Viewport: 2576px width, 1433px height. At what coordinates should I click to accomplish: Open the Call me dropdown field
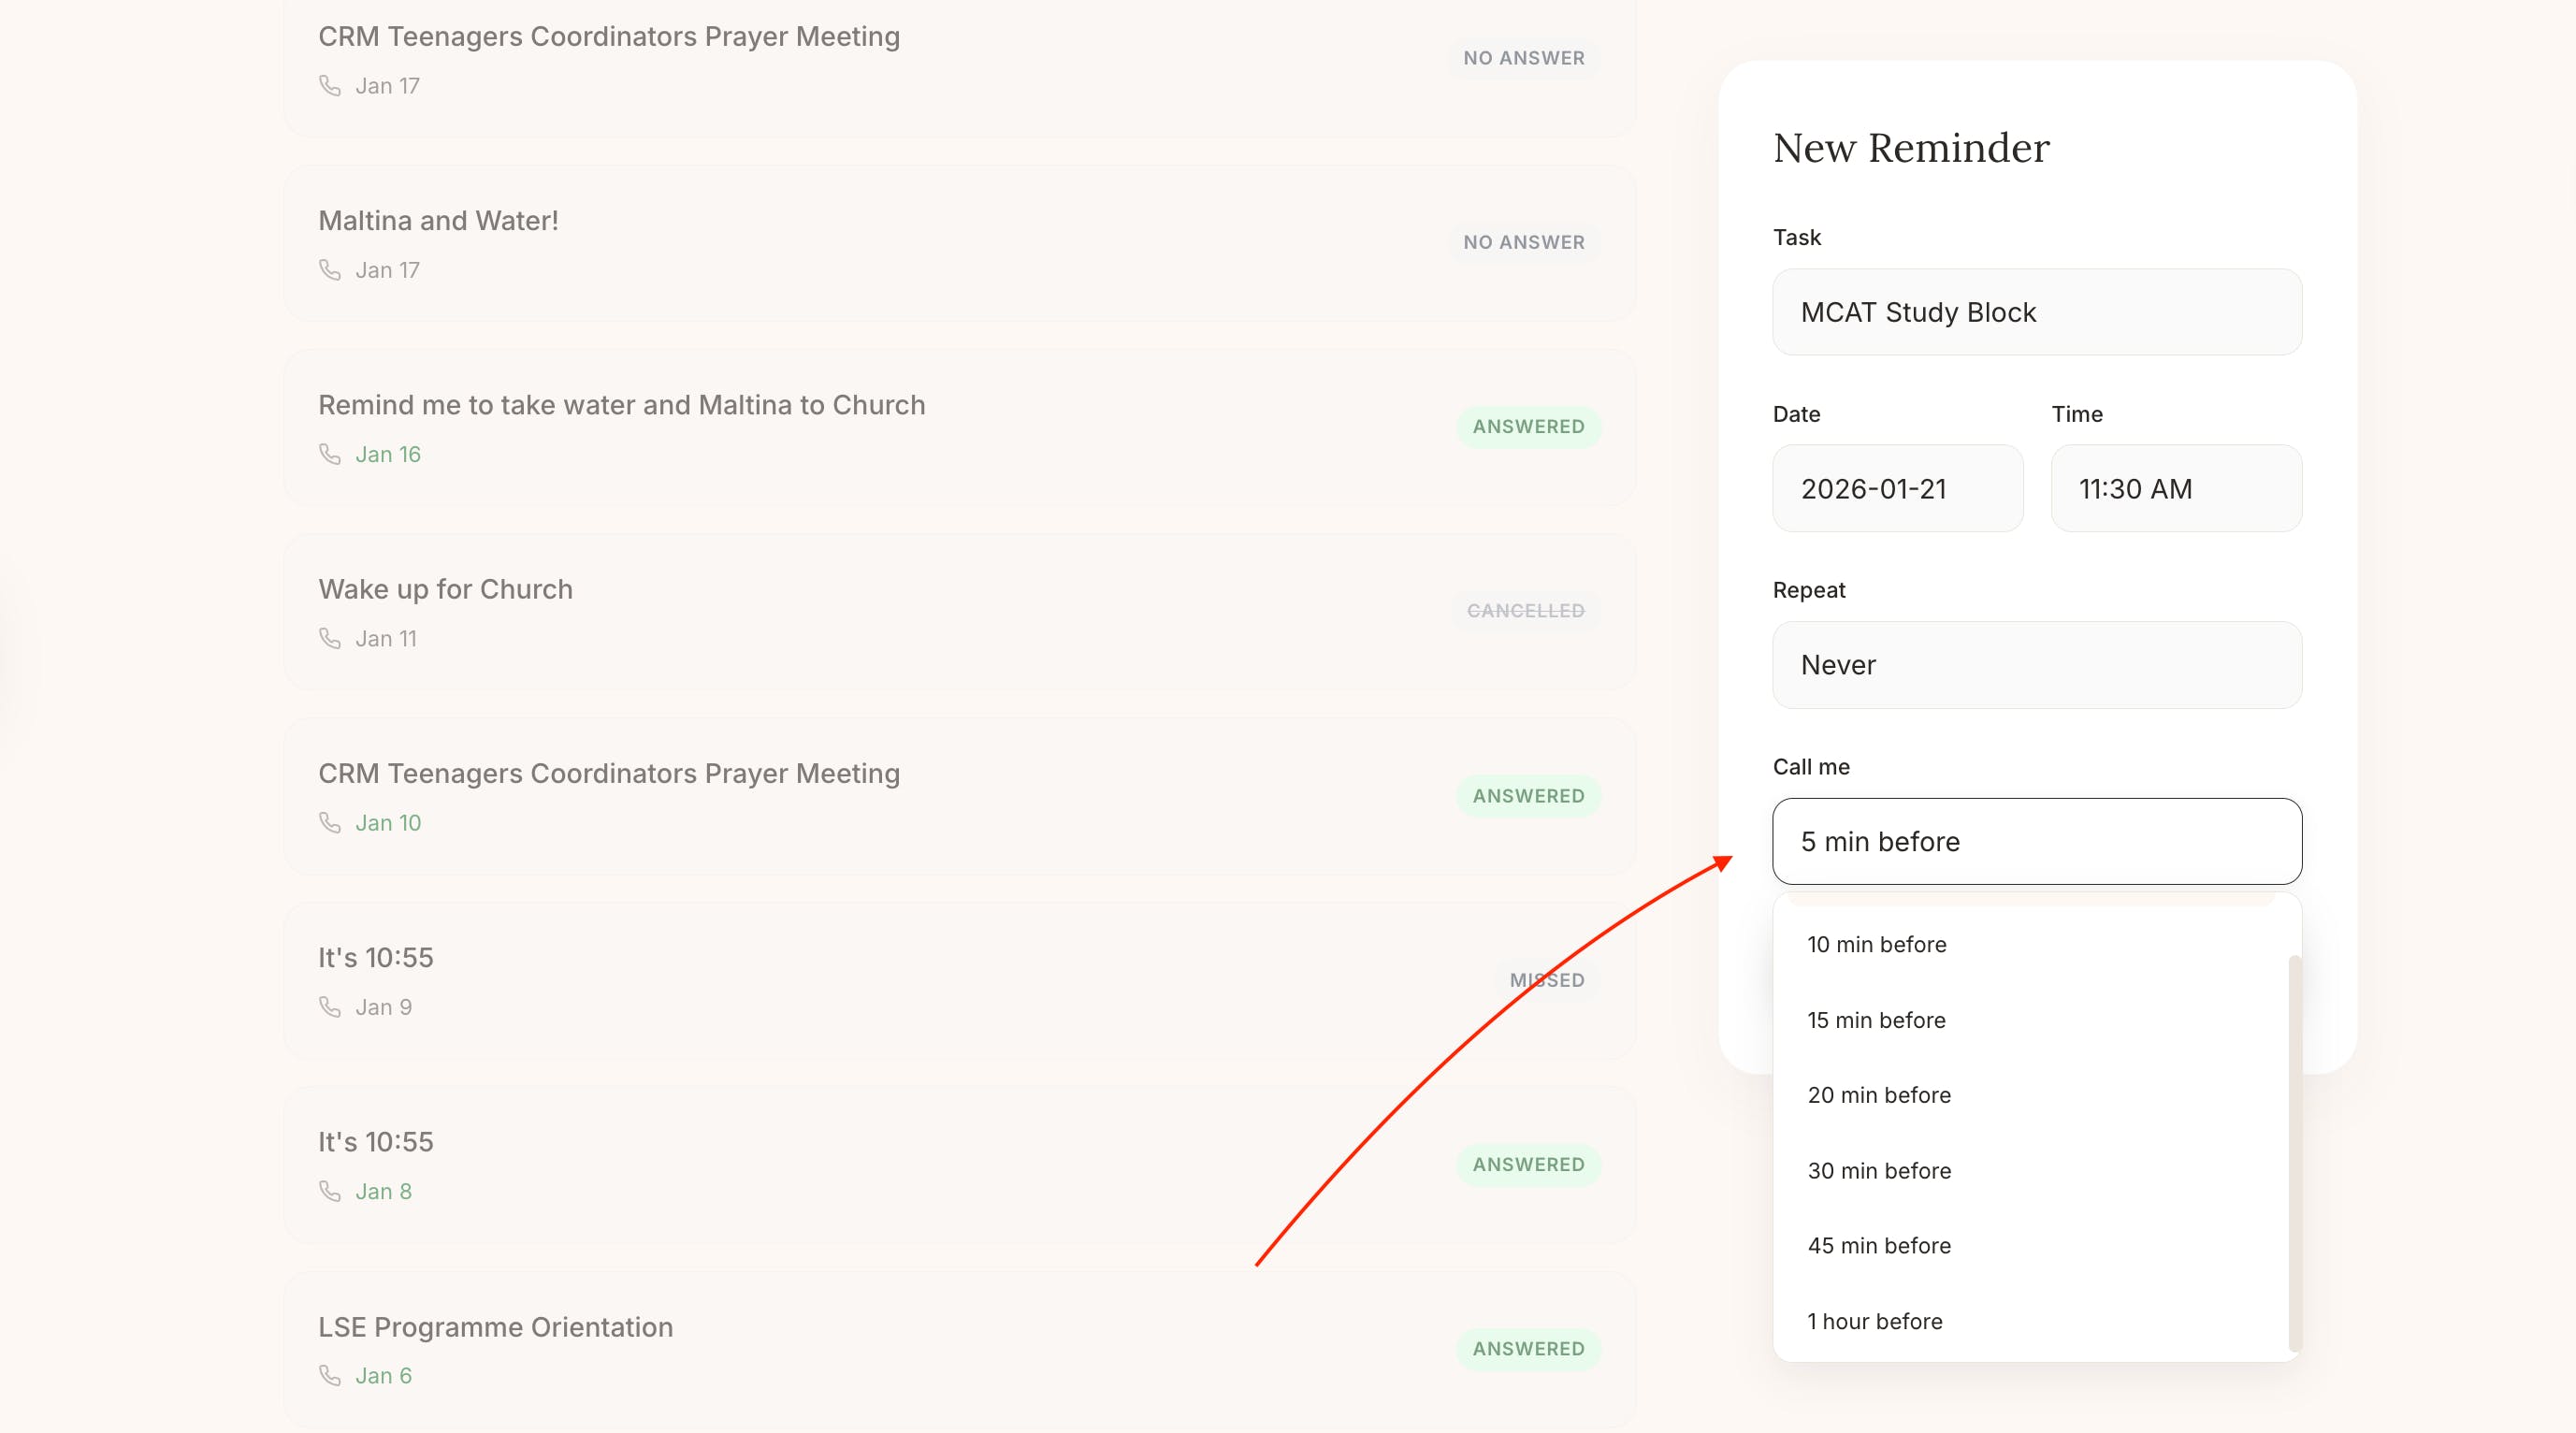tap(2036, 841)
